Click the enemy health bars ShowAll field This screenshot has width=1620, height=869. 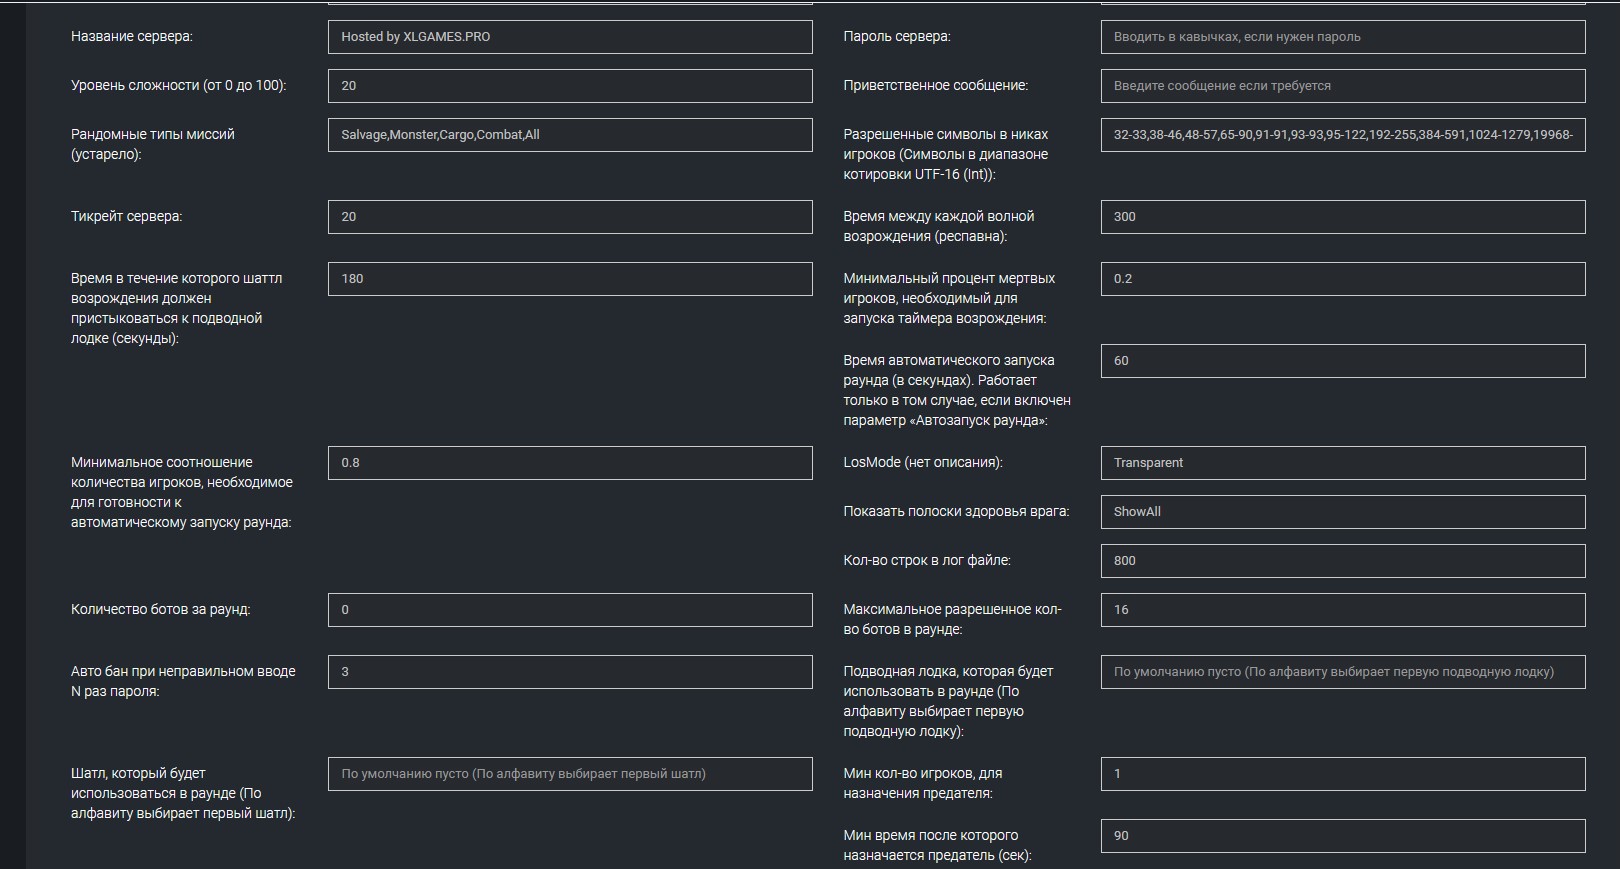pos(1342,512)
